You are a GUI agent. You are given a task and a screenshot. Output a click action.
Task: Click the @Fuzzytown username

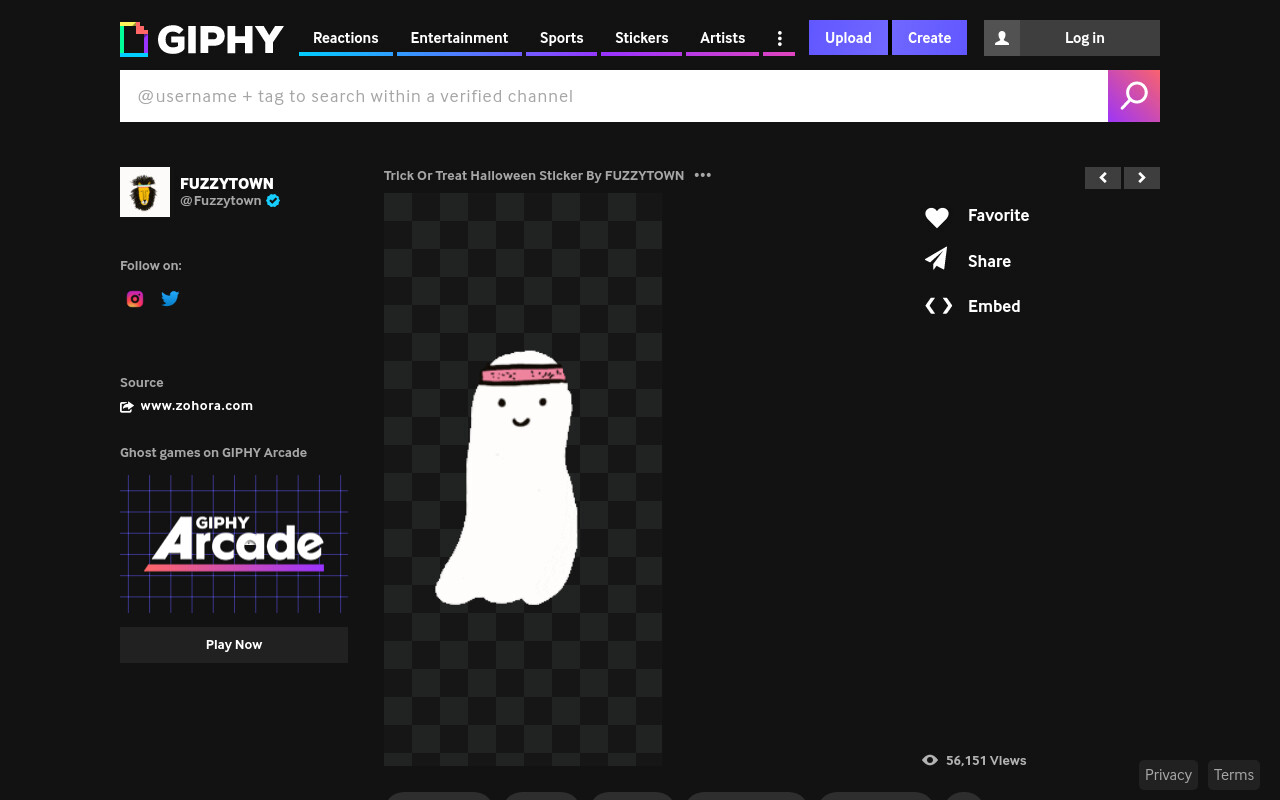point(221,200)
